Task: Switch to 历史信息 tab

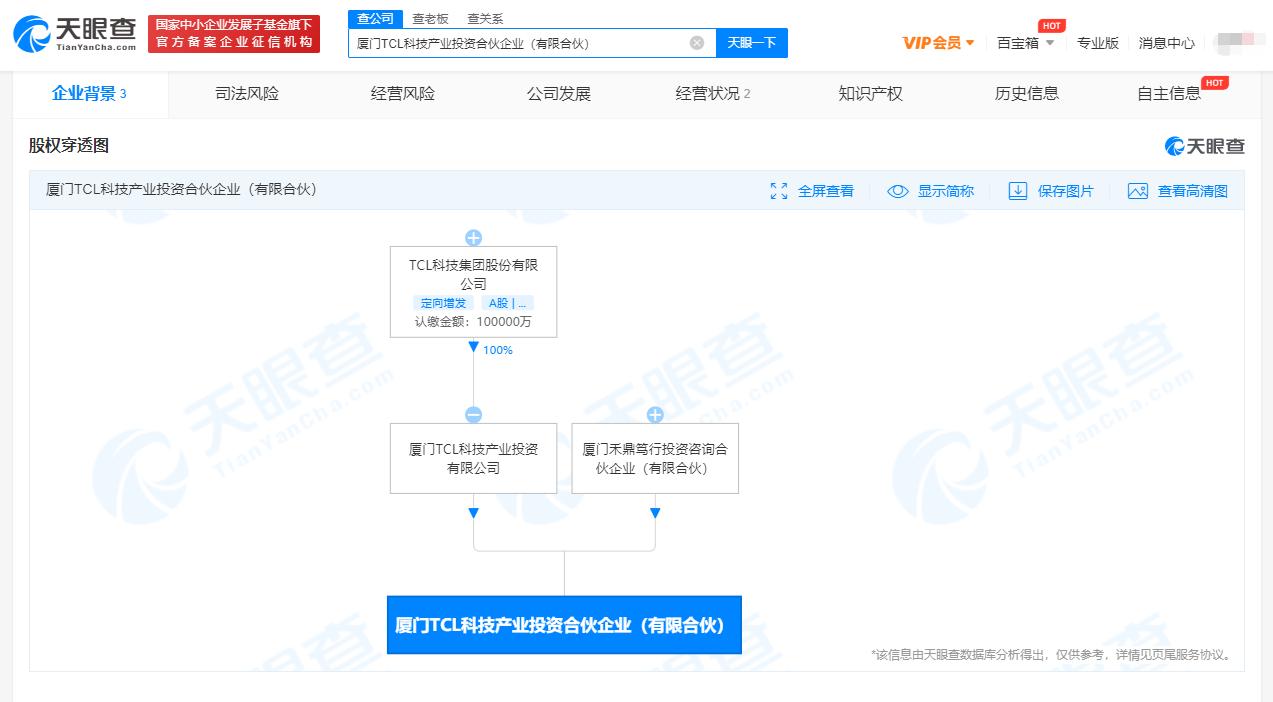Action: (1026, 94)
